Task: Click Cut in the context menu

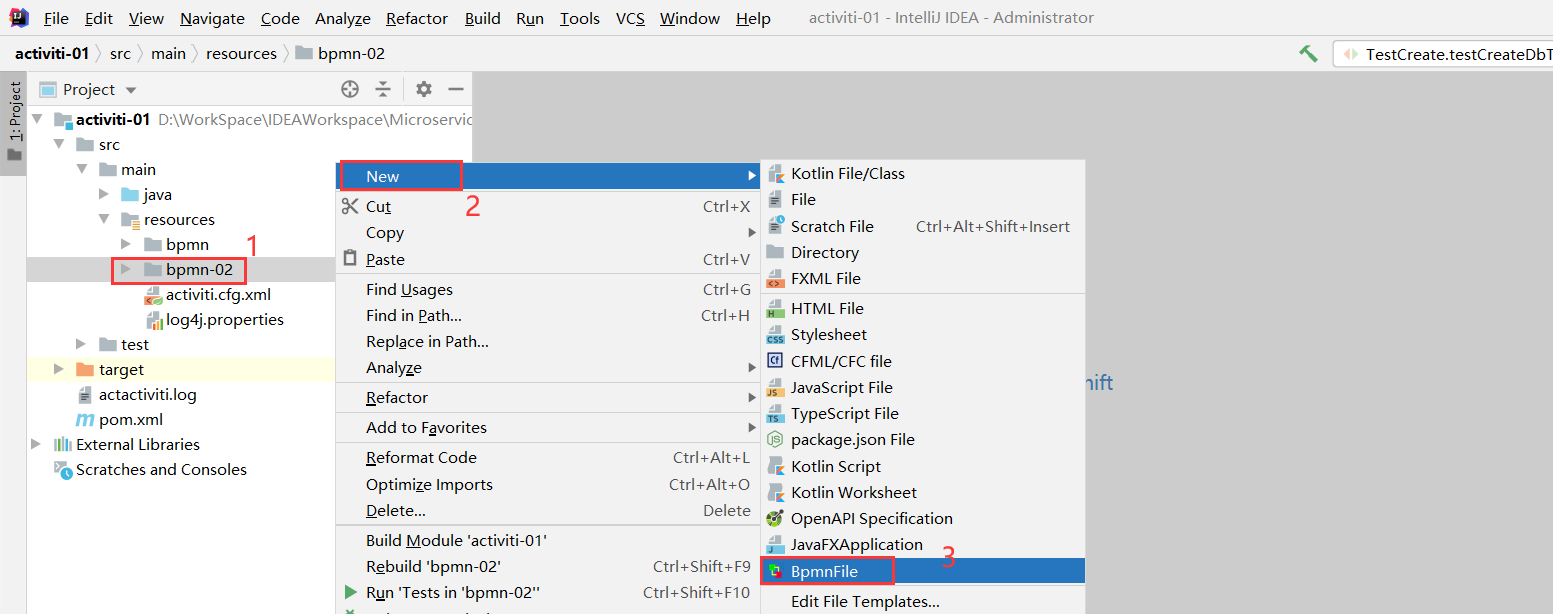Action: coord(548,206)
